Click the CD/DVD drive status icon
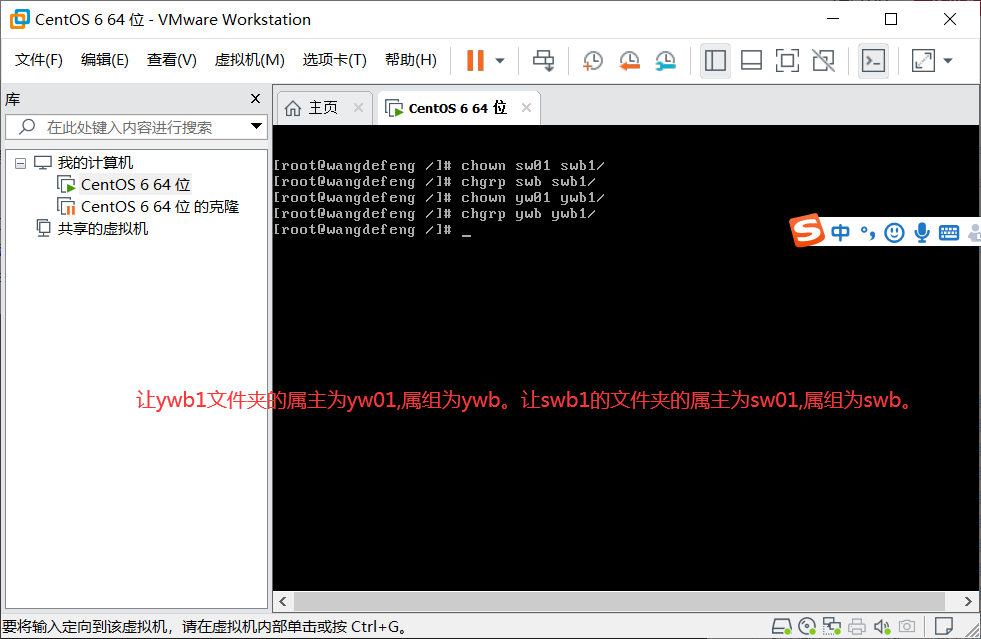The width and height of the screenshot is (981, 639). point(807,626)
